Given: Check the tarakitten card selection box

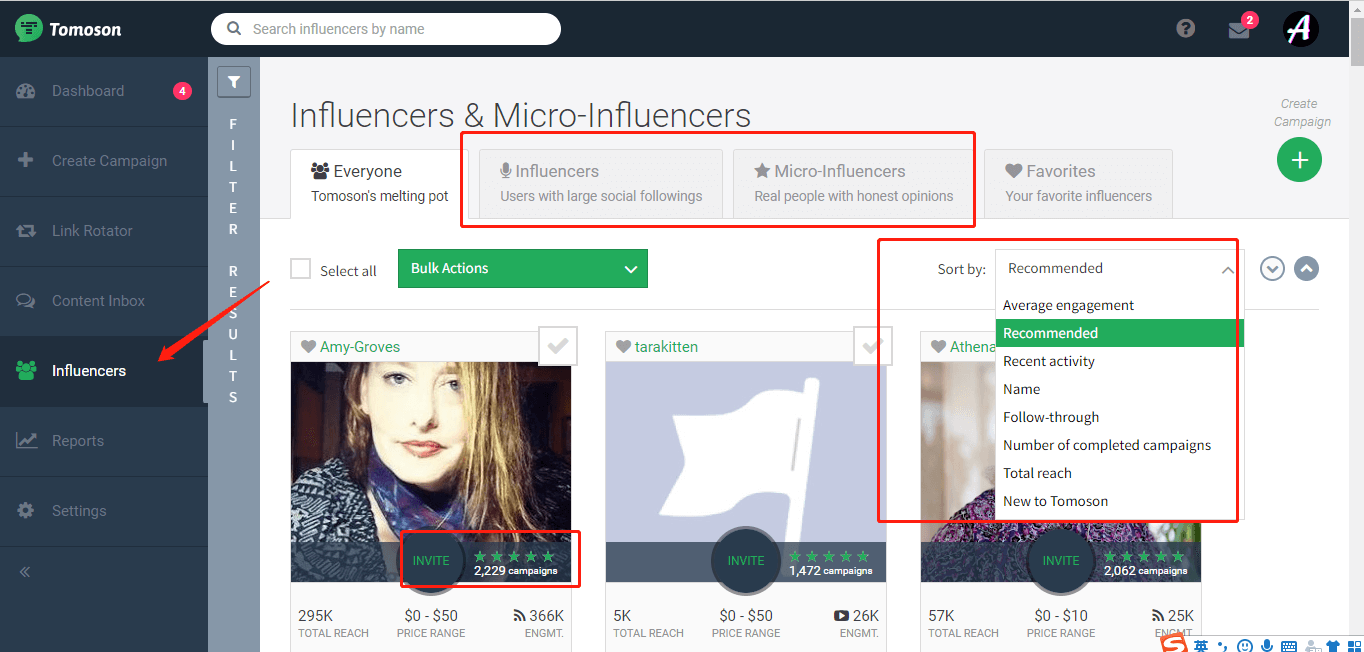Looking at the screenshot, I should [873, 346].
